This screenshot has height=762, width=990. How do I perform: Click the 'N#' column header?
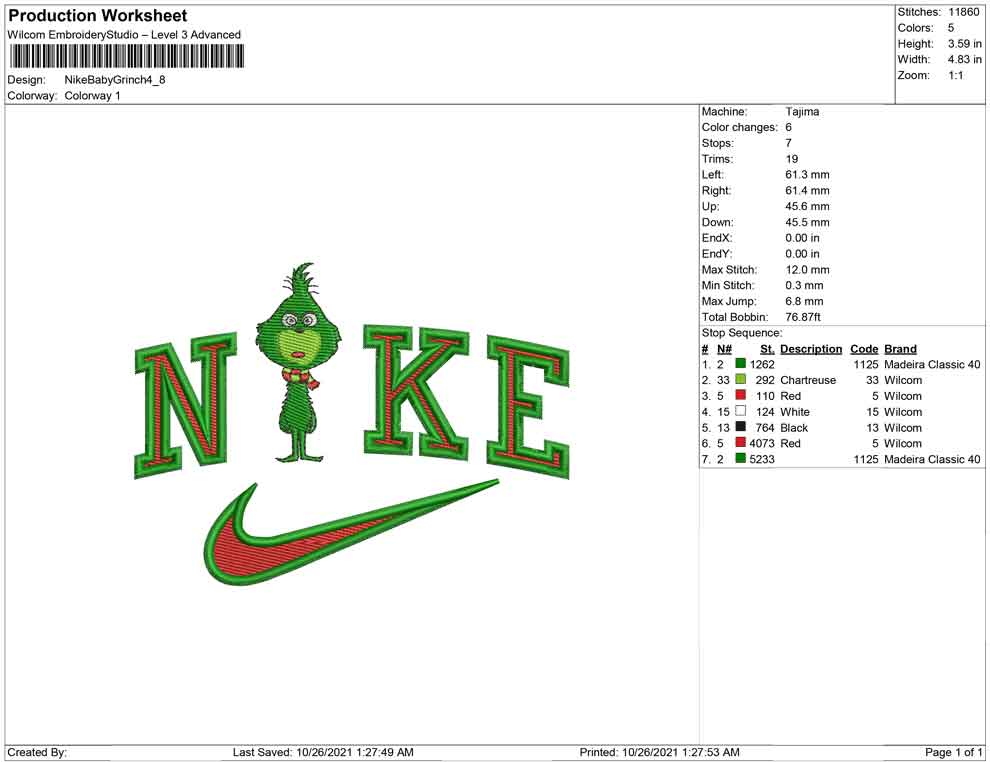724,349
